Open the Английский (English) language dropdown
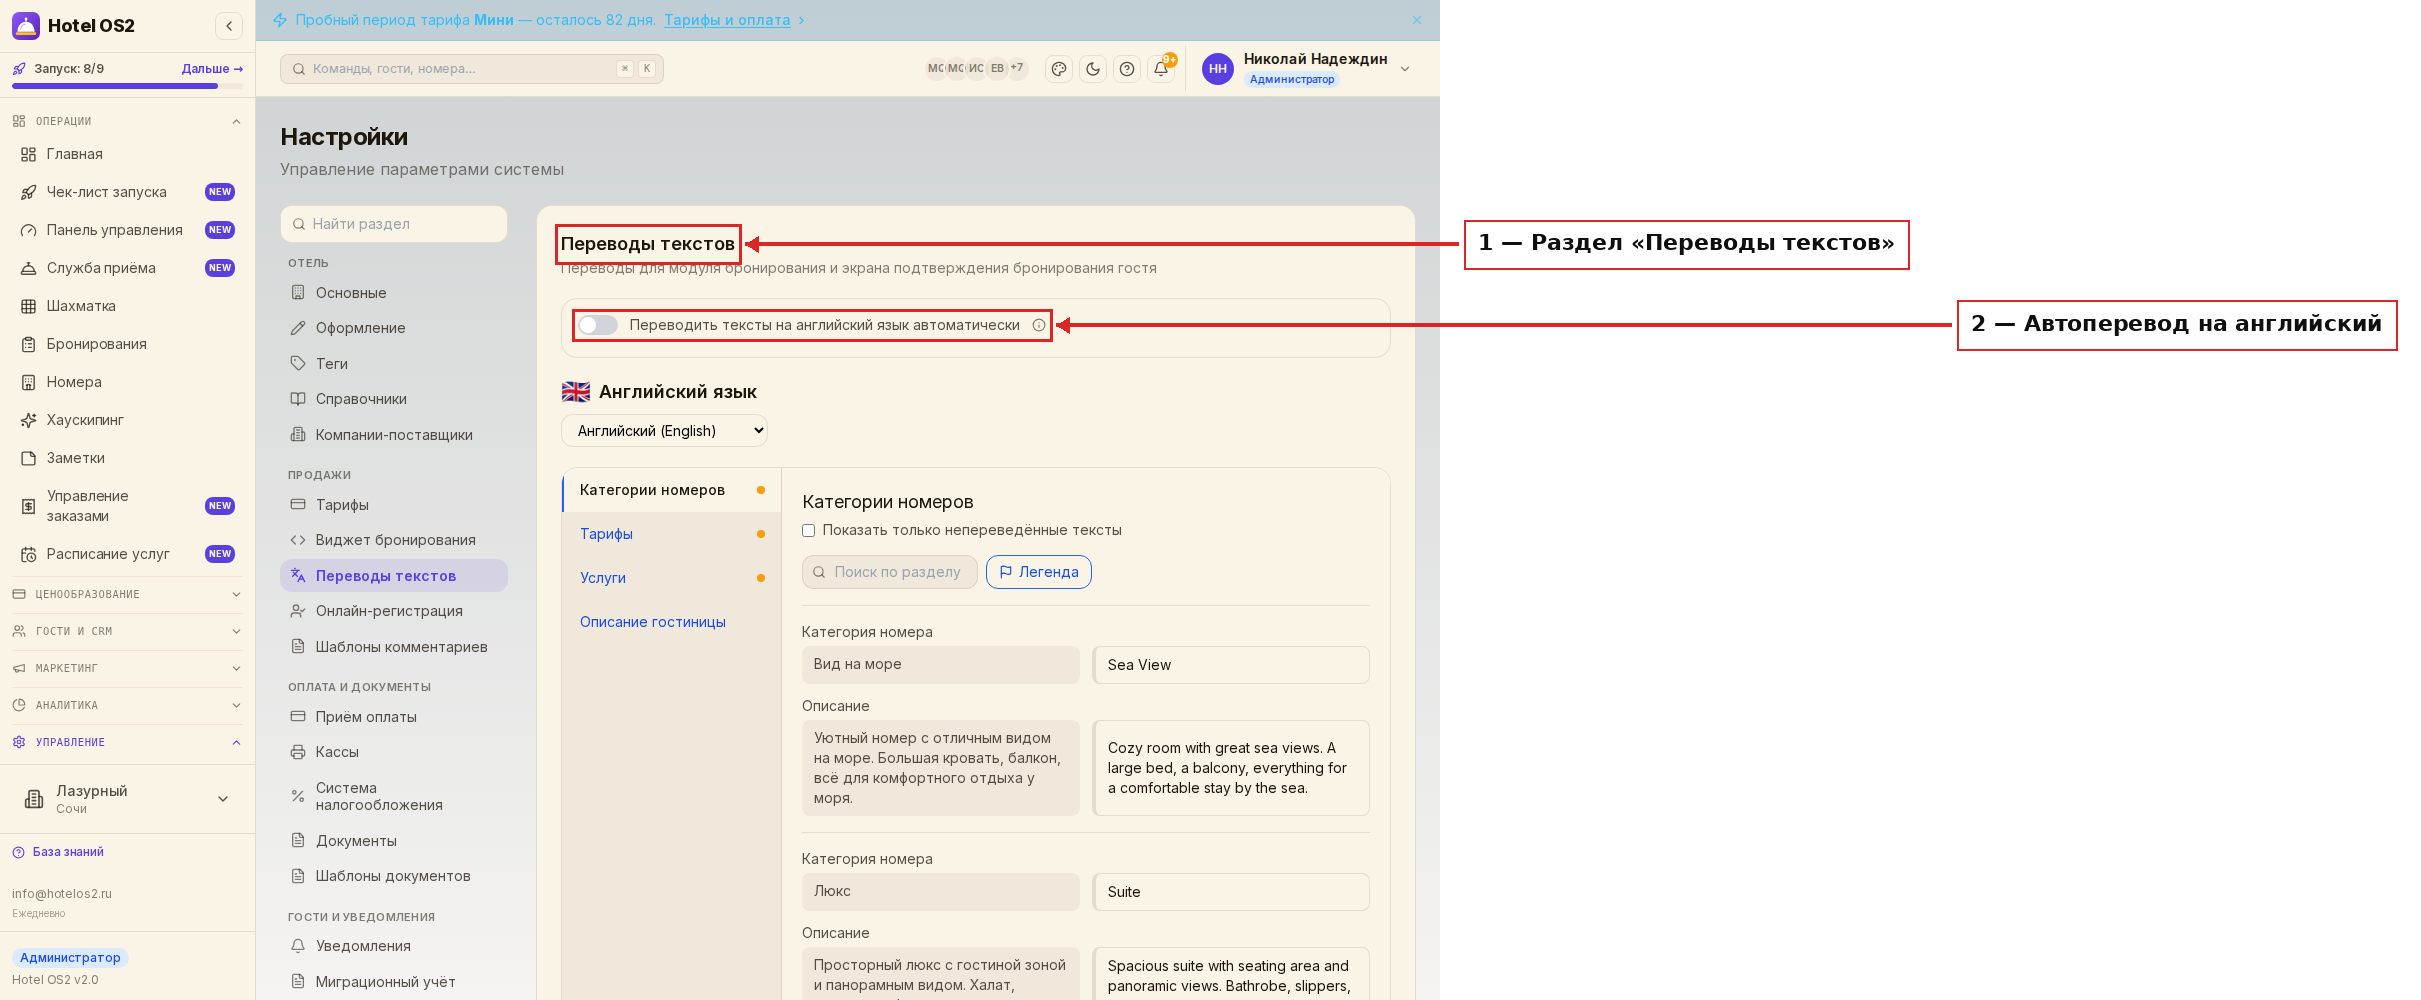The height and width of the screenshot is (1000, 2421). (x=665, y=431)
